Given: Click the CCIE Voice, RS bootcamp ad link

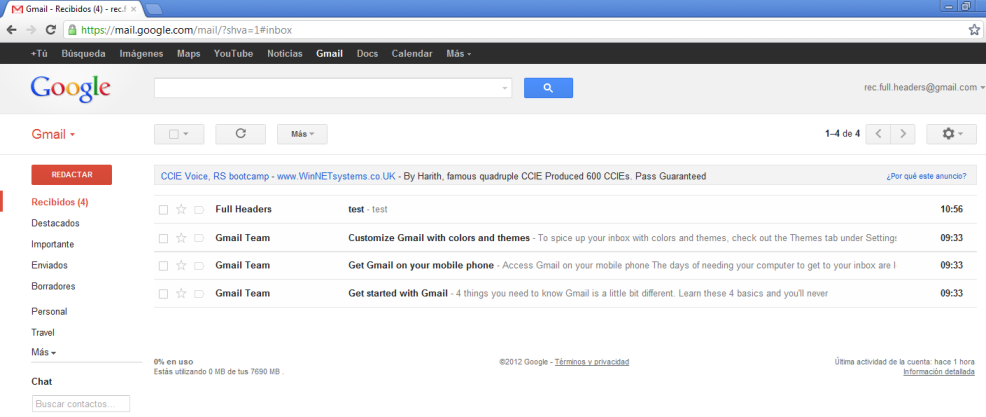Looking at the screenshot, I should pos(216,176).
